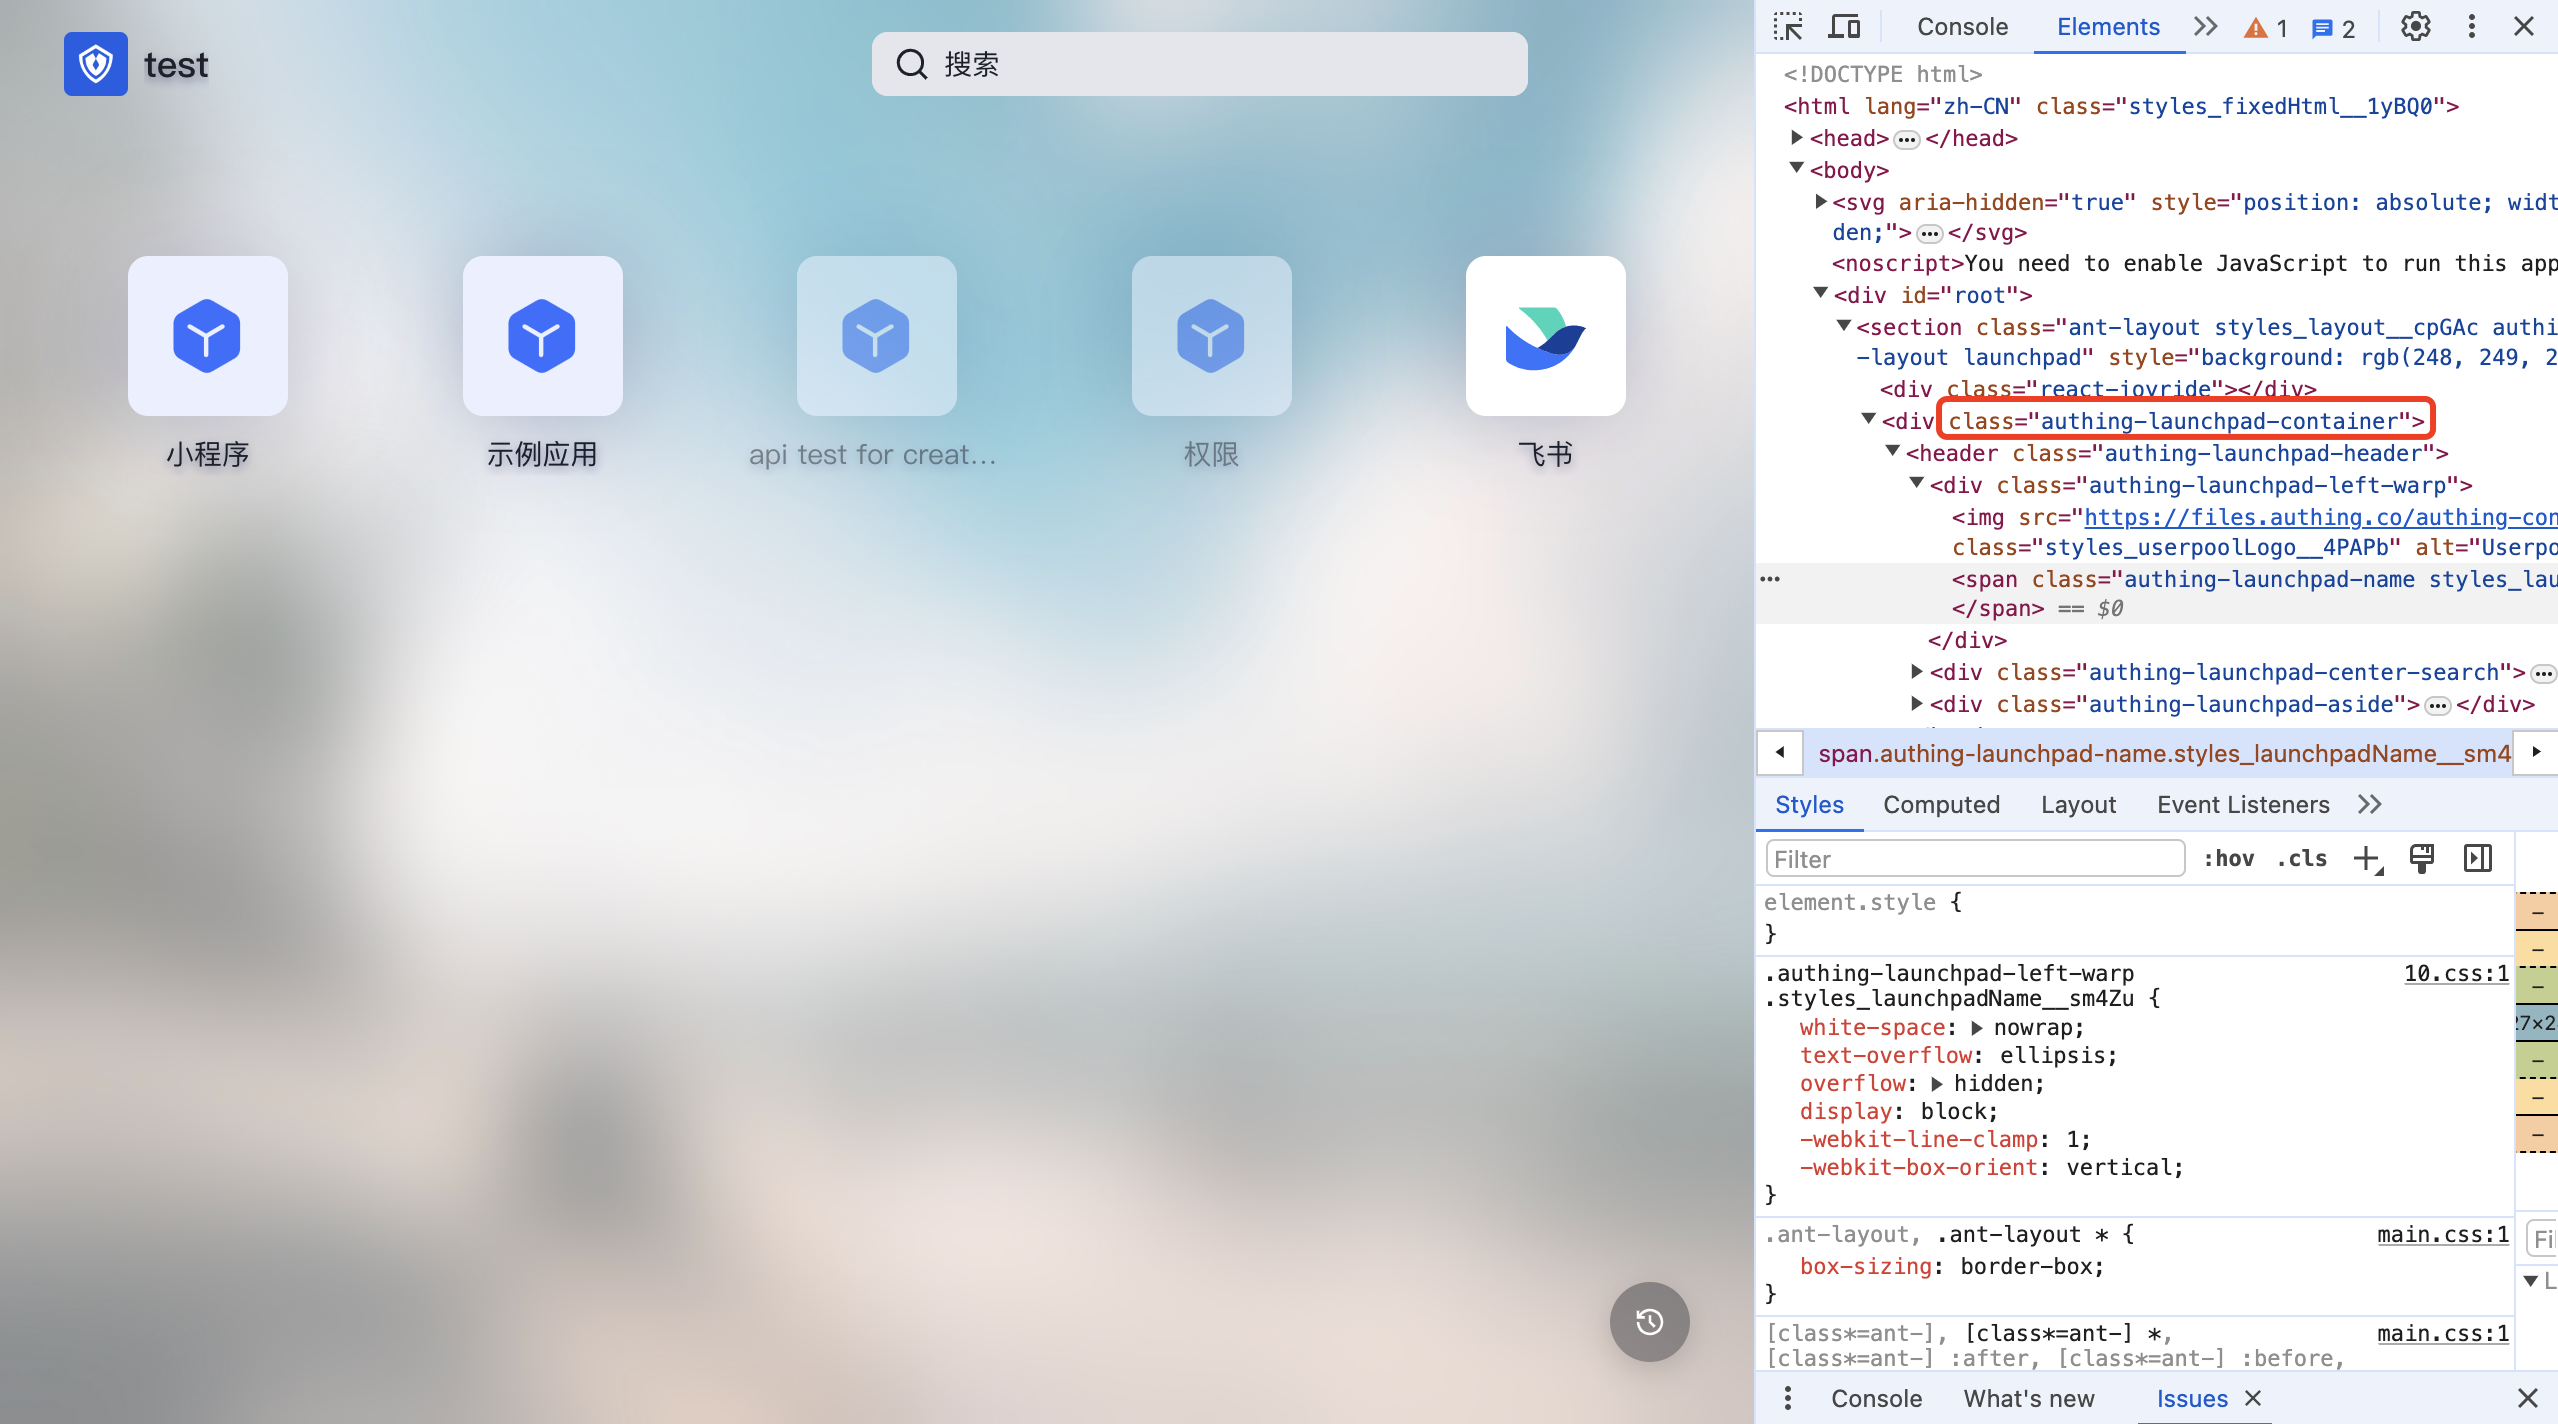Open the Computed styles tab
2558x1424 pixels.
(x=1941, y=805)
